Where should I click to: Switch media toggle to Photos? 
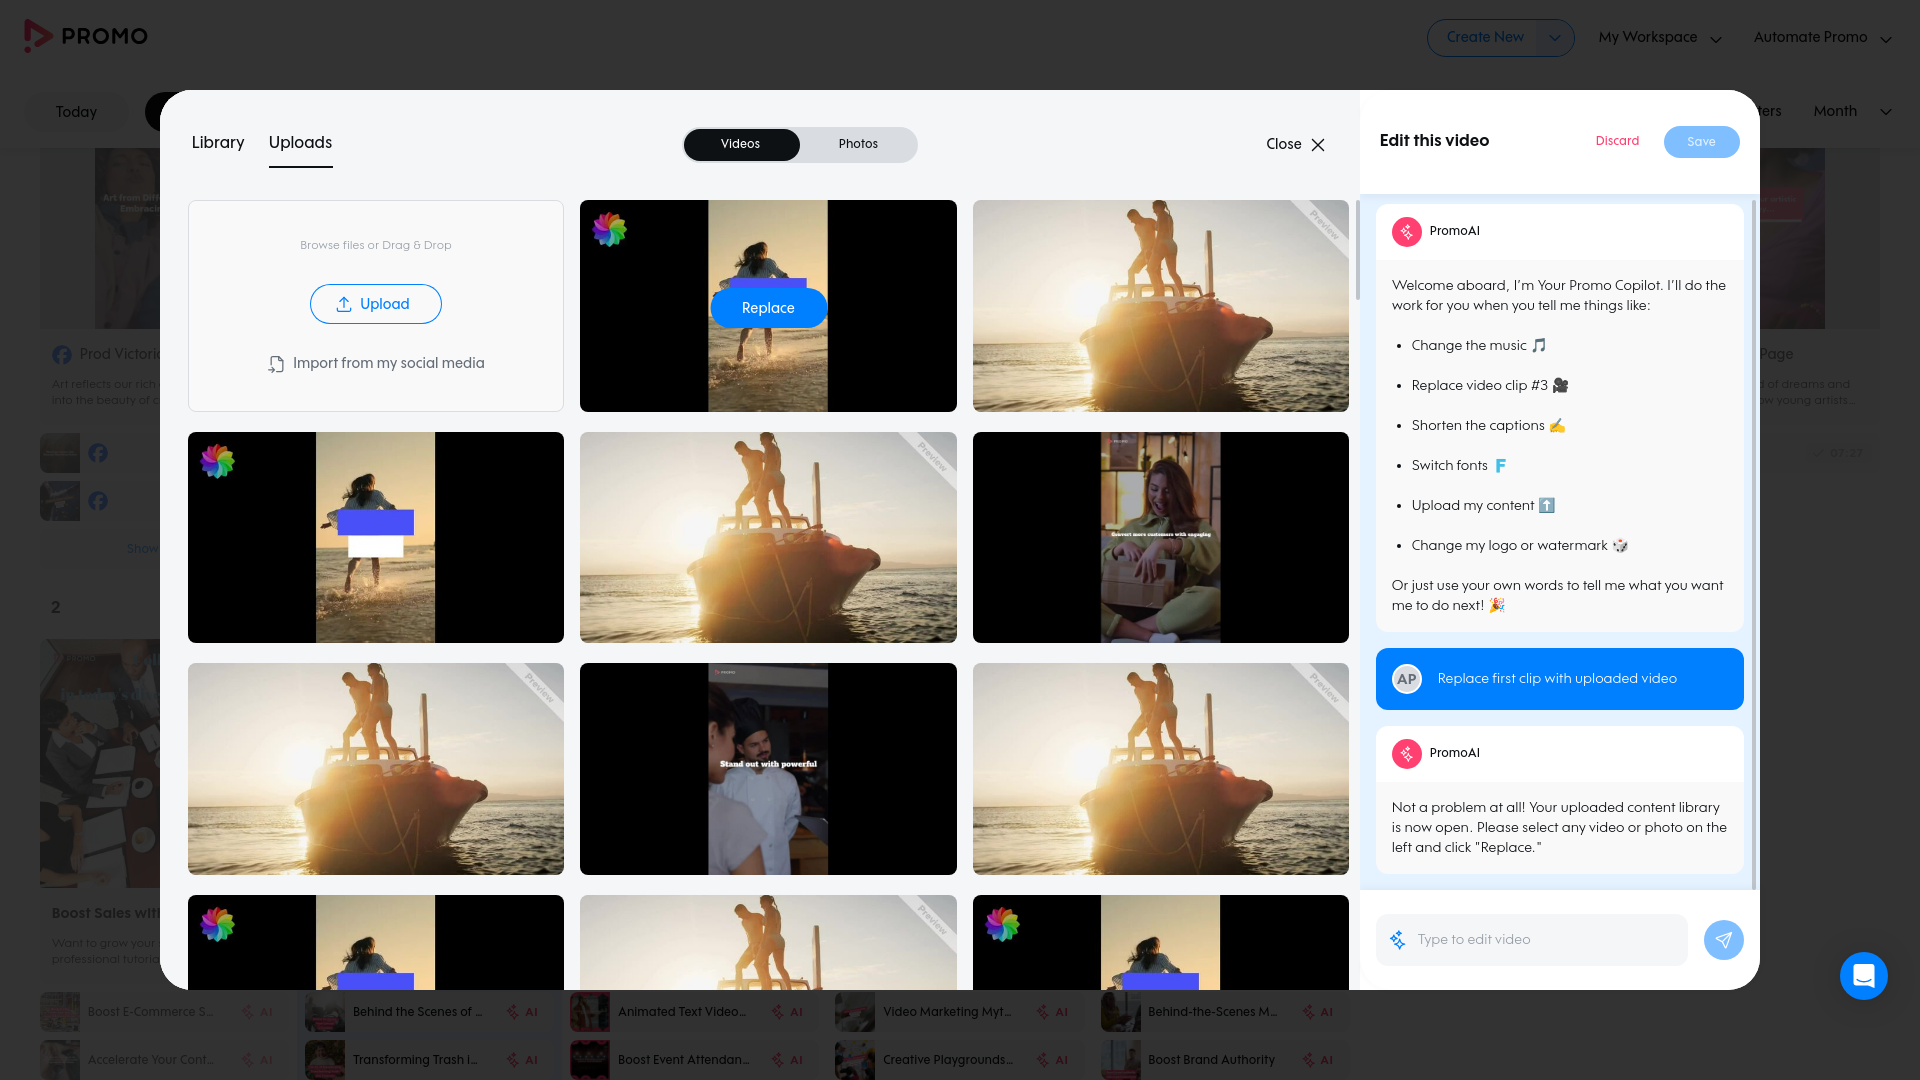pyautogui.click(x=858, y=144)
